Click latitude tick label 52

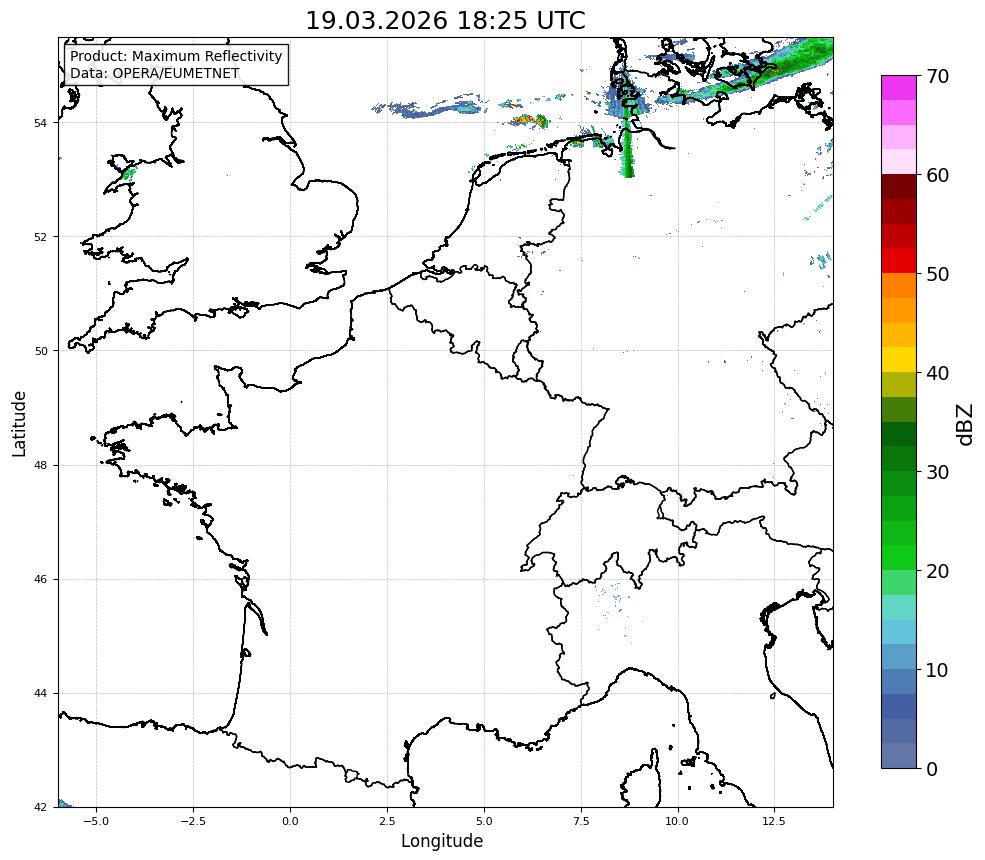point(40,237)
